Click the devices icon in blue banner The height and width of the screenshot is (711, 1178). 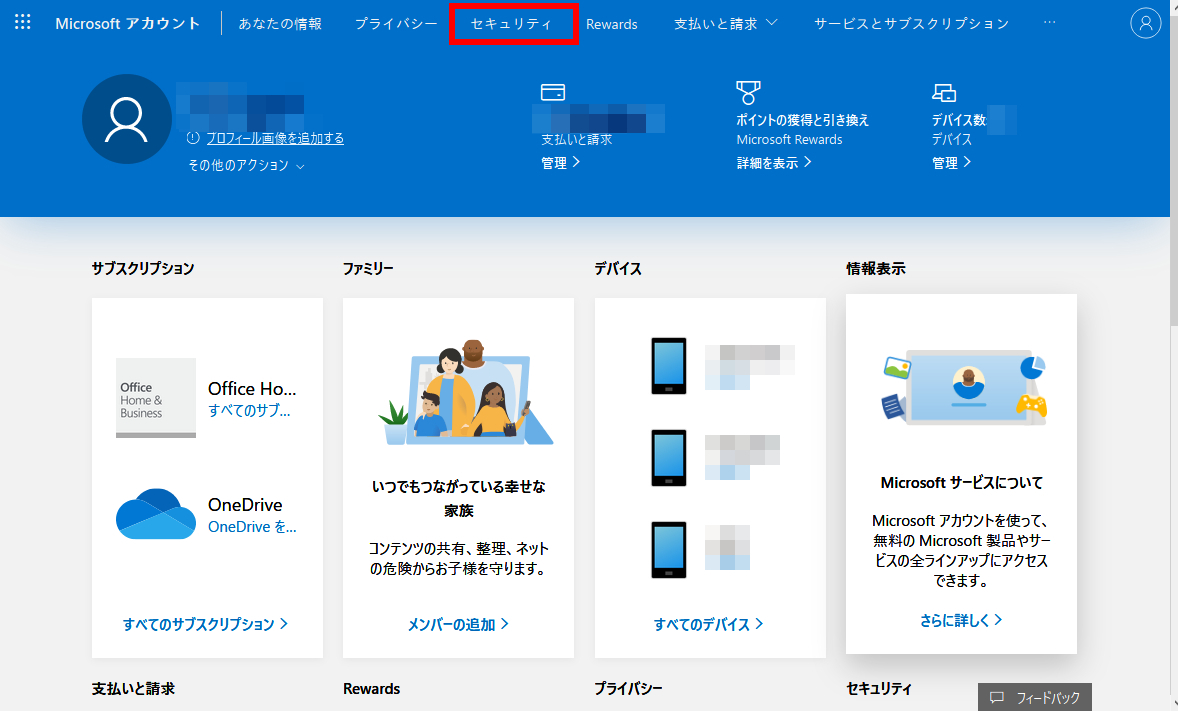(943, 93)
